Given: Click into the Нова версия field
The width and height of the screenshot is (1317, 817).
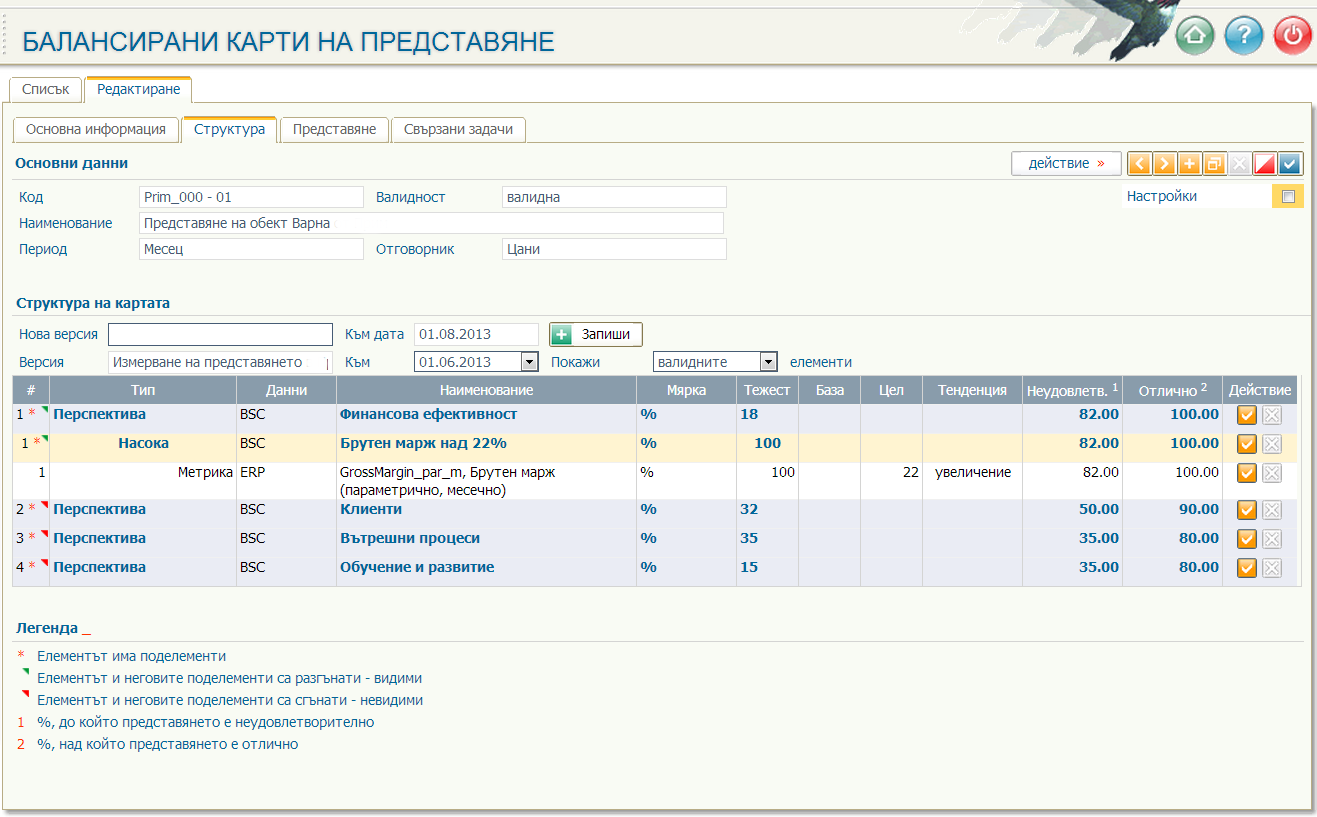Looking at the screenshot, I should [x=220, y=334].
